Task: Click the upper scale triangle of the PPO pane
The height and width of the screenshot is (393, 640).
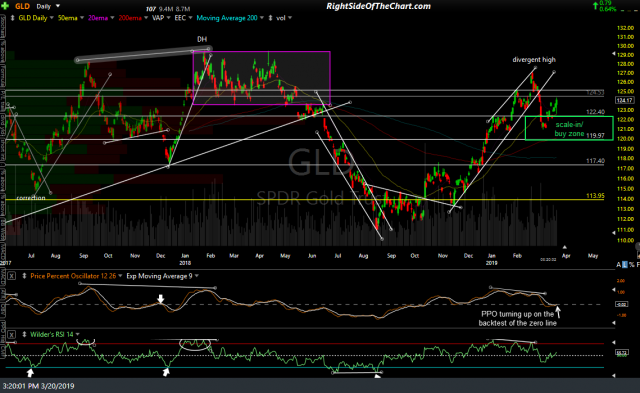Action: coord(613,290)
